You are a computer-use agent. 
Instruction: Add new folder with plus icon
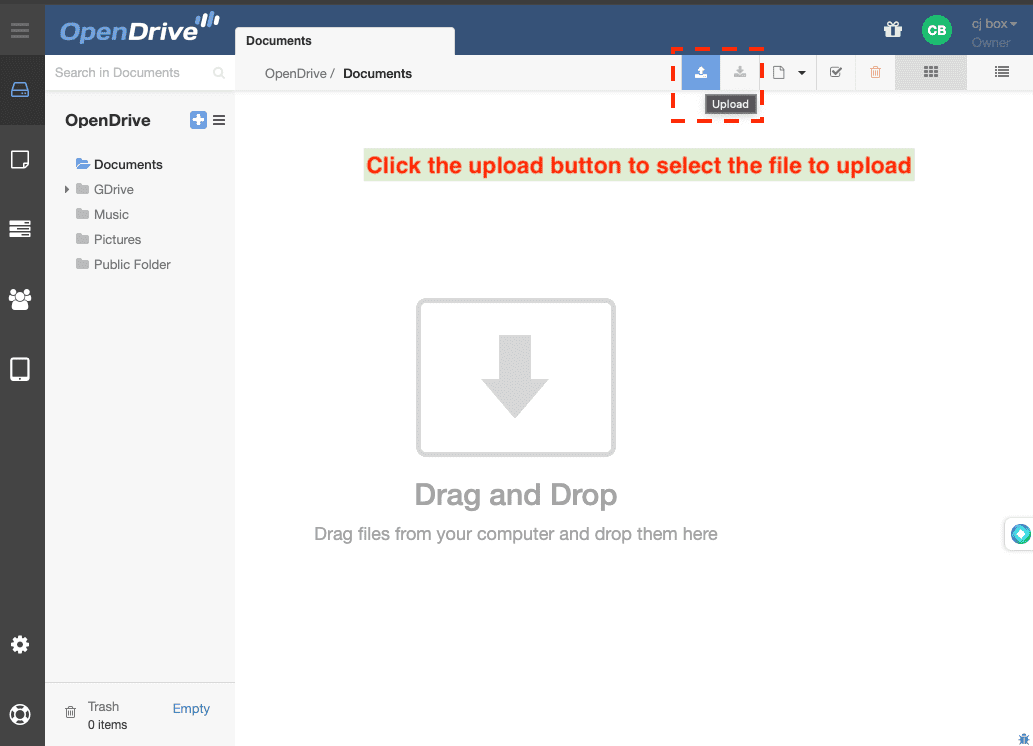pos(198,120)
